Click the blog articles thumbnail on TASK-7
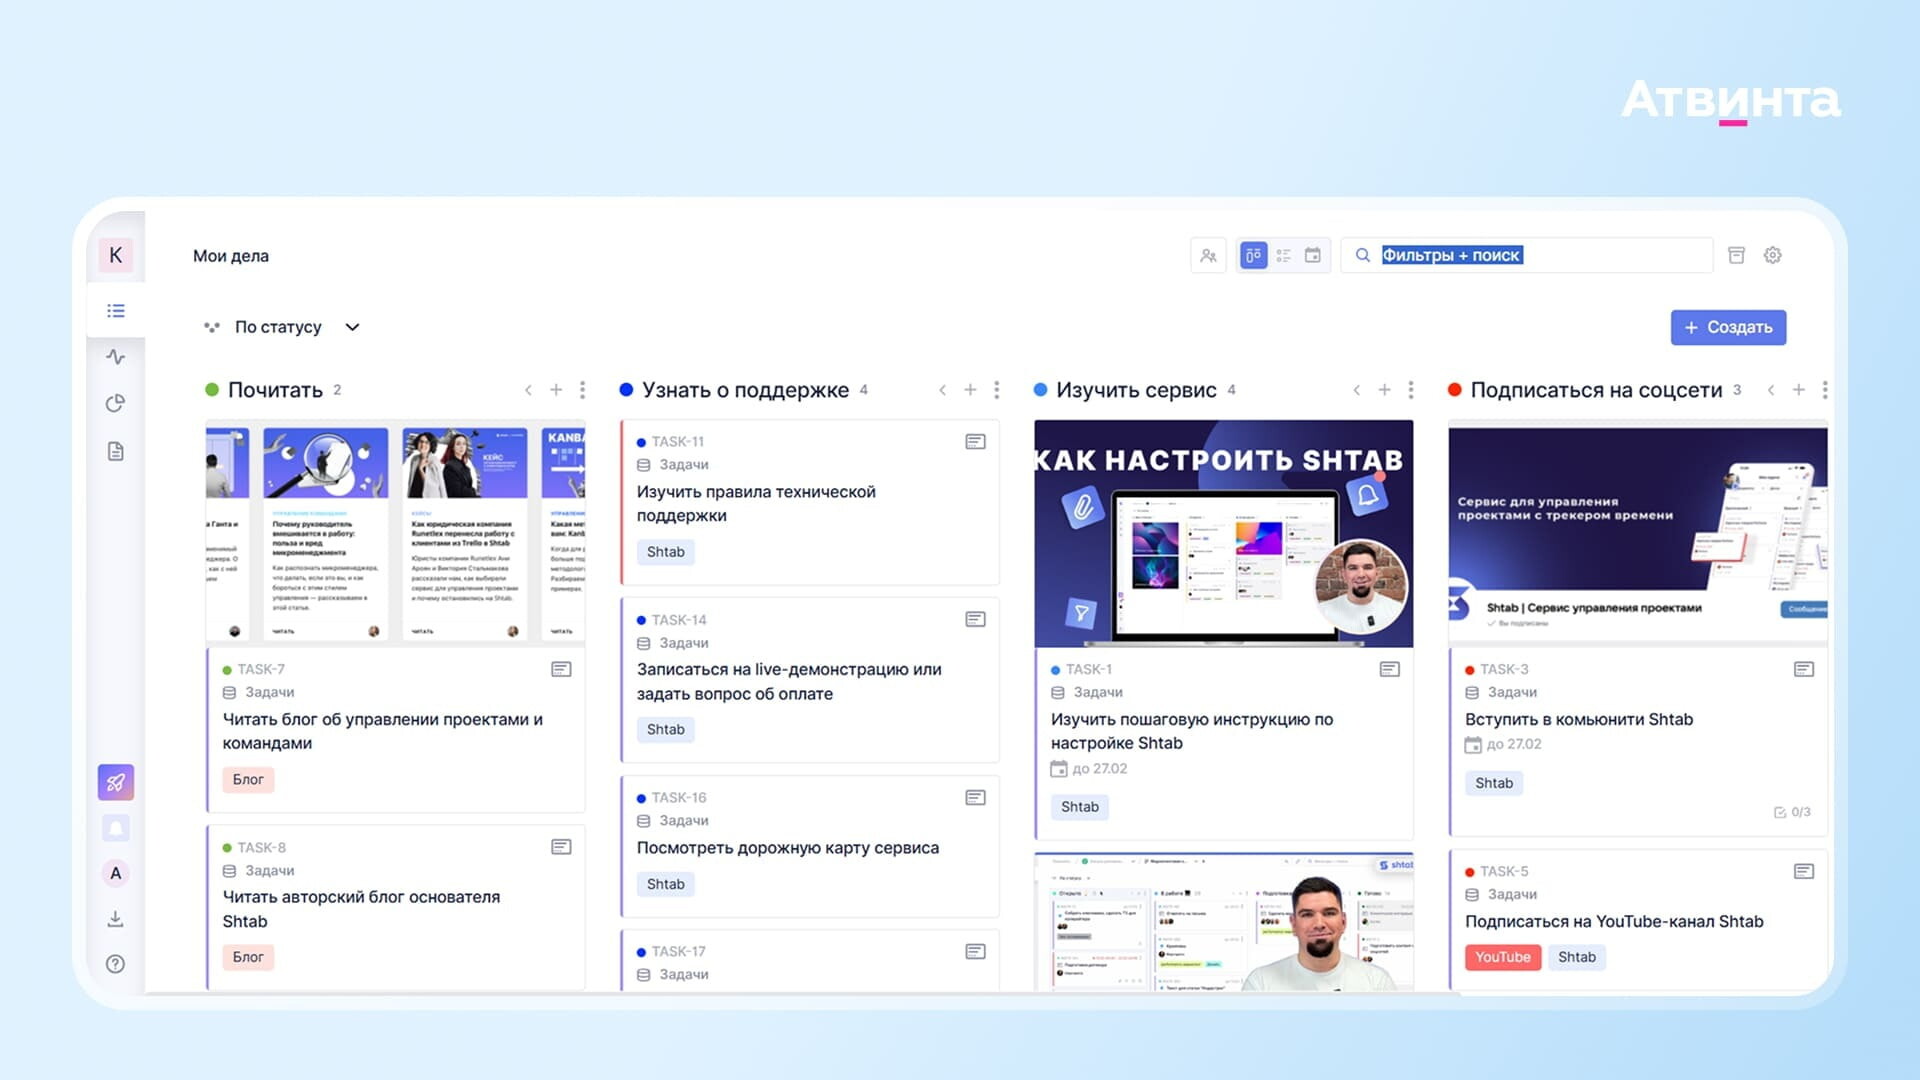This screenshot has width=1920, height=1080. click(396, 533)
